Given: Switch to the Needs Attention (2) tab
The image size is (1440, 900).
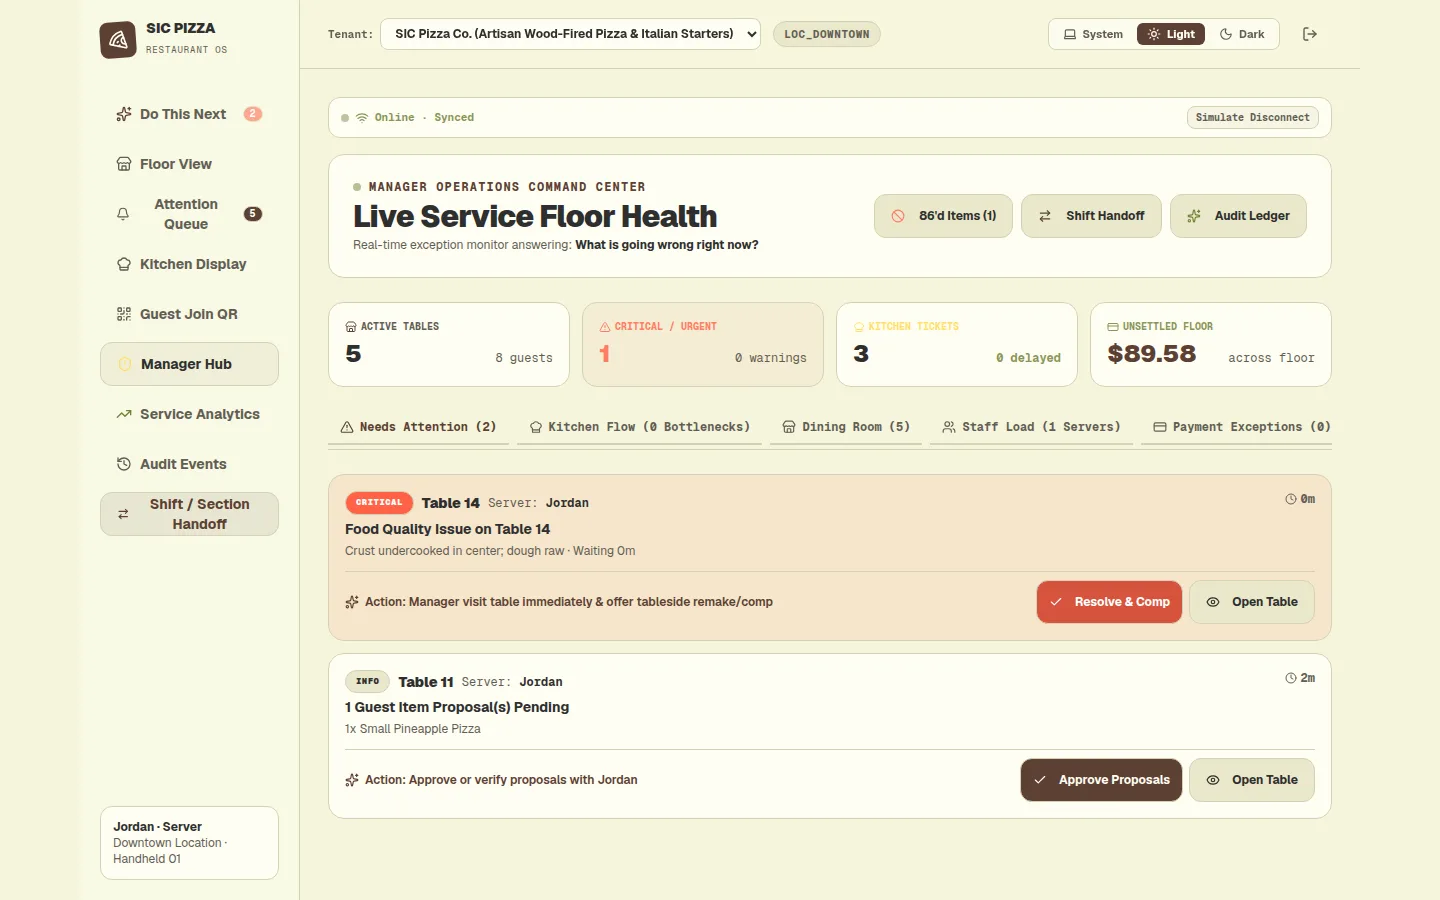Looking at the screenshot, I should pos(418,427).
